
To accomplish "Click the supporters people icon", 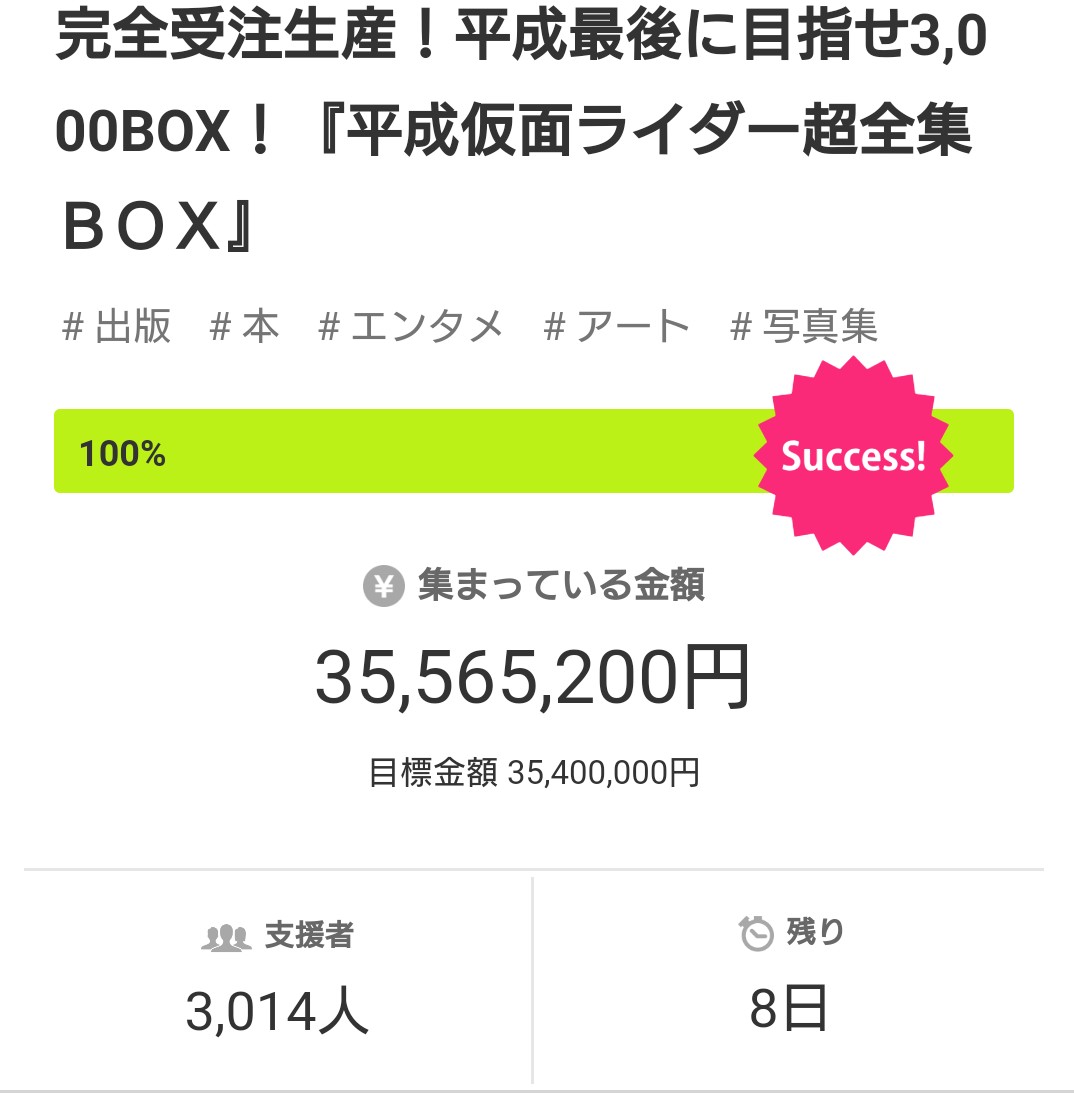I will click(x=225, y=938).
